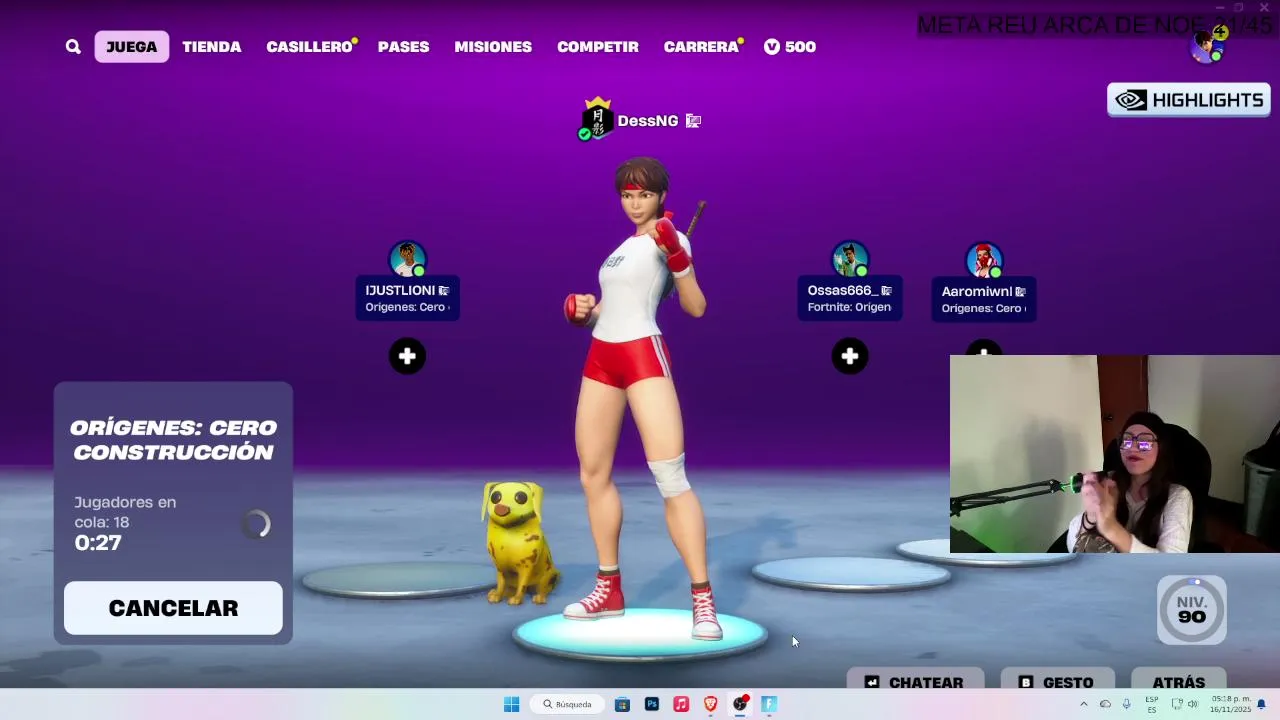Click the CANCELAR matchmaking button
This screenshot has width=1280, height=720.
click(x=173, y=608)
